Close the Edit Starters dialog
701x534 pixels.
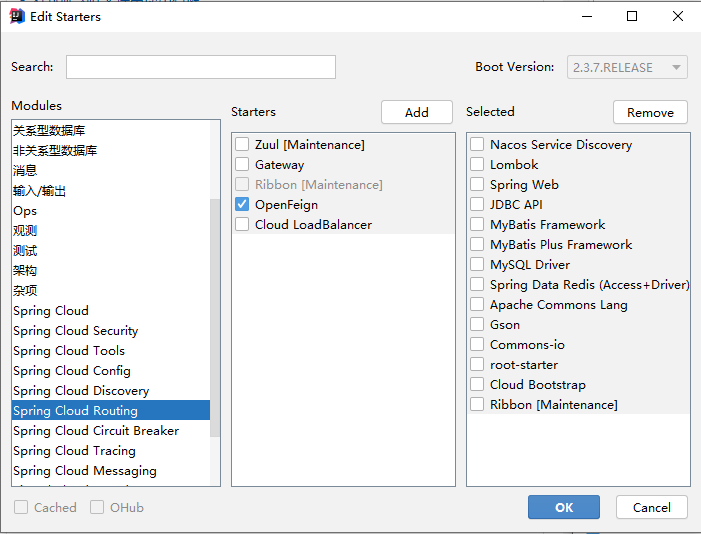[678, 17]
